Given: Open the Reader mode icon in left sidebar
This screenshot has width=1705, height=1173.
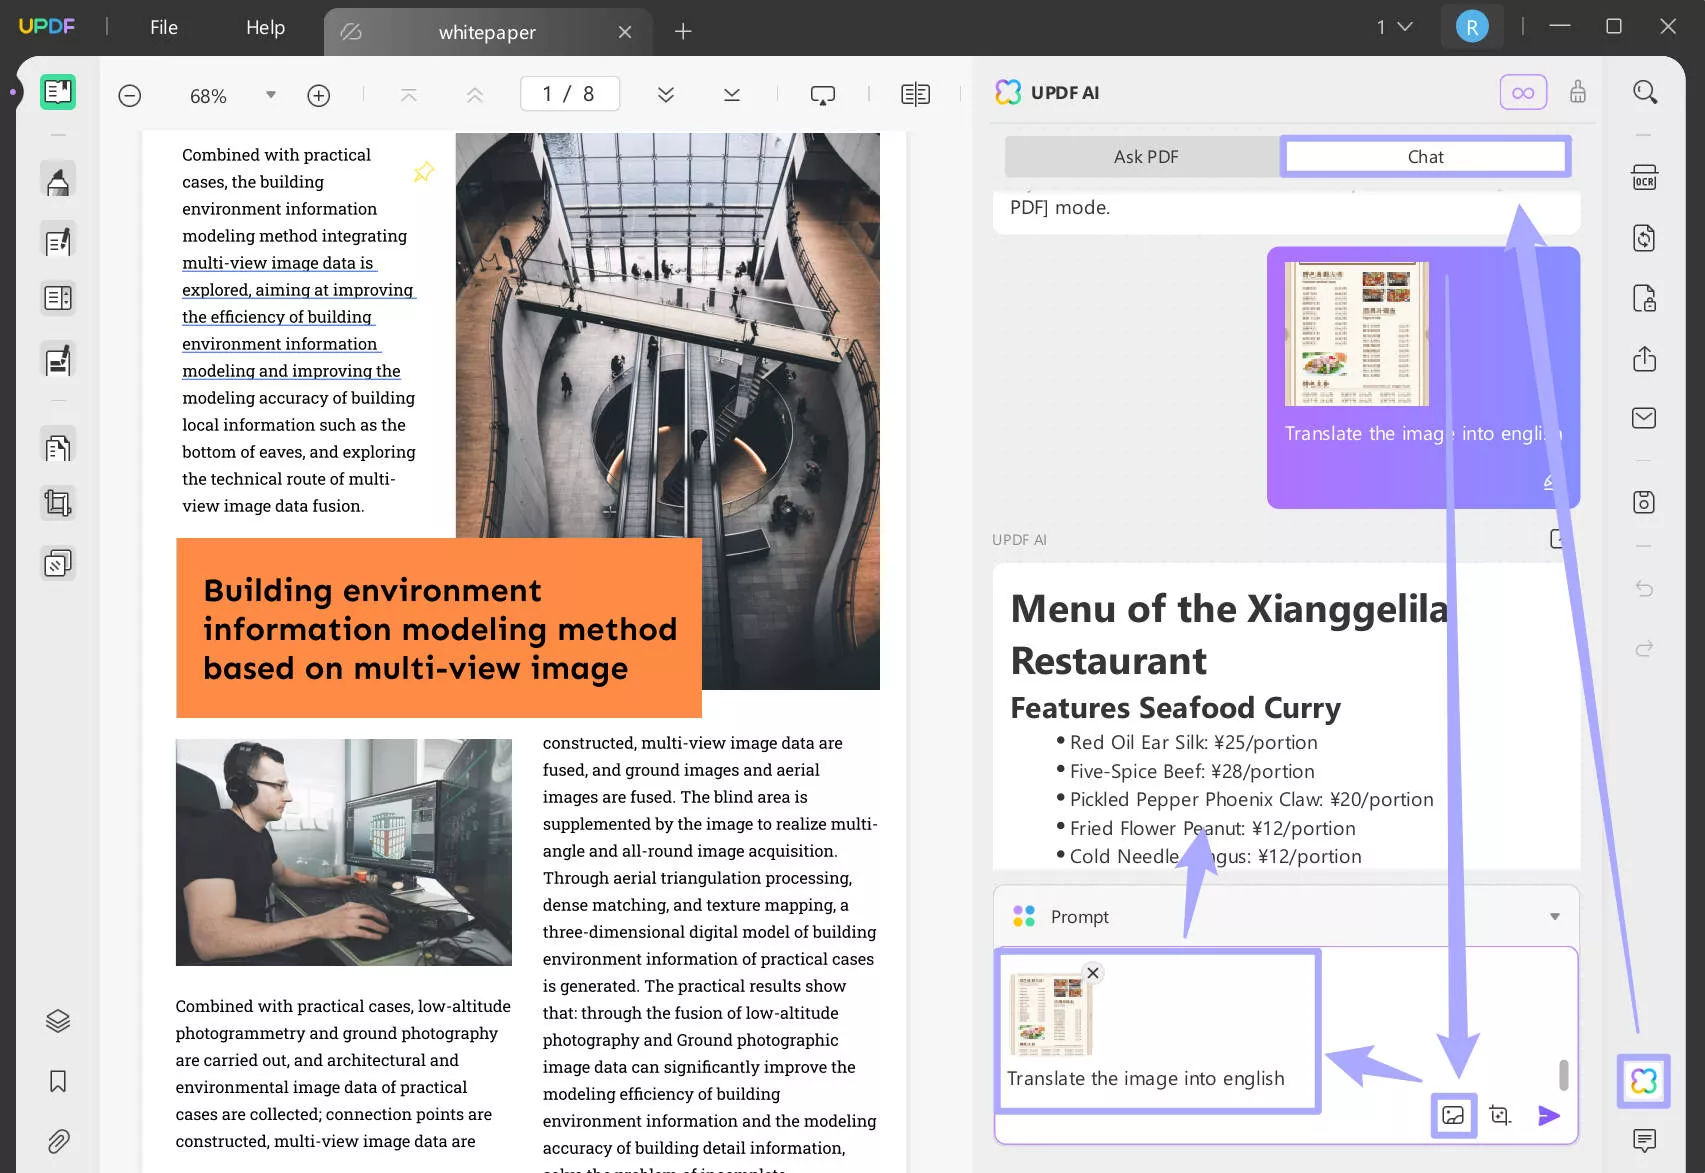Looking at the screenshot, I should coord(58,92).
